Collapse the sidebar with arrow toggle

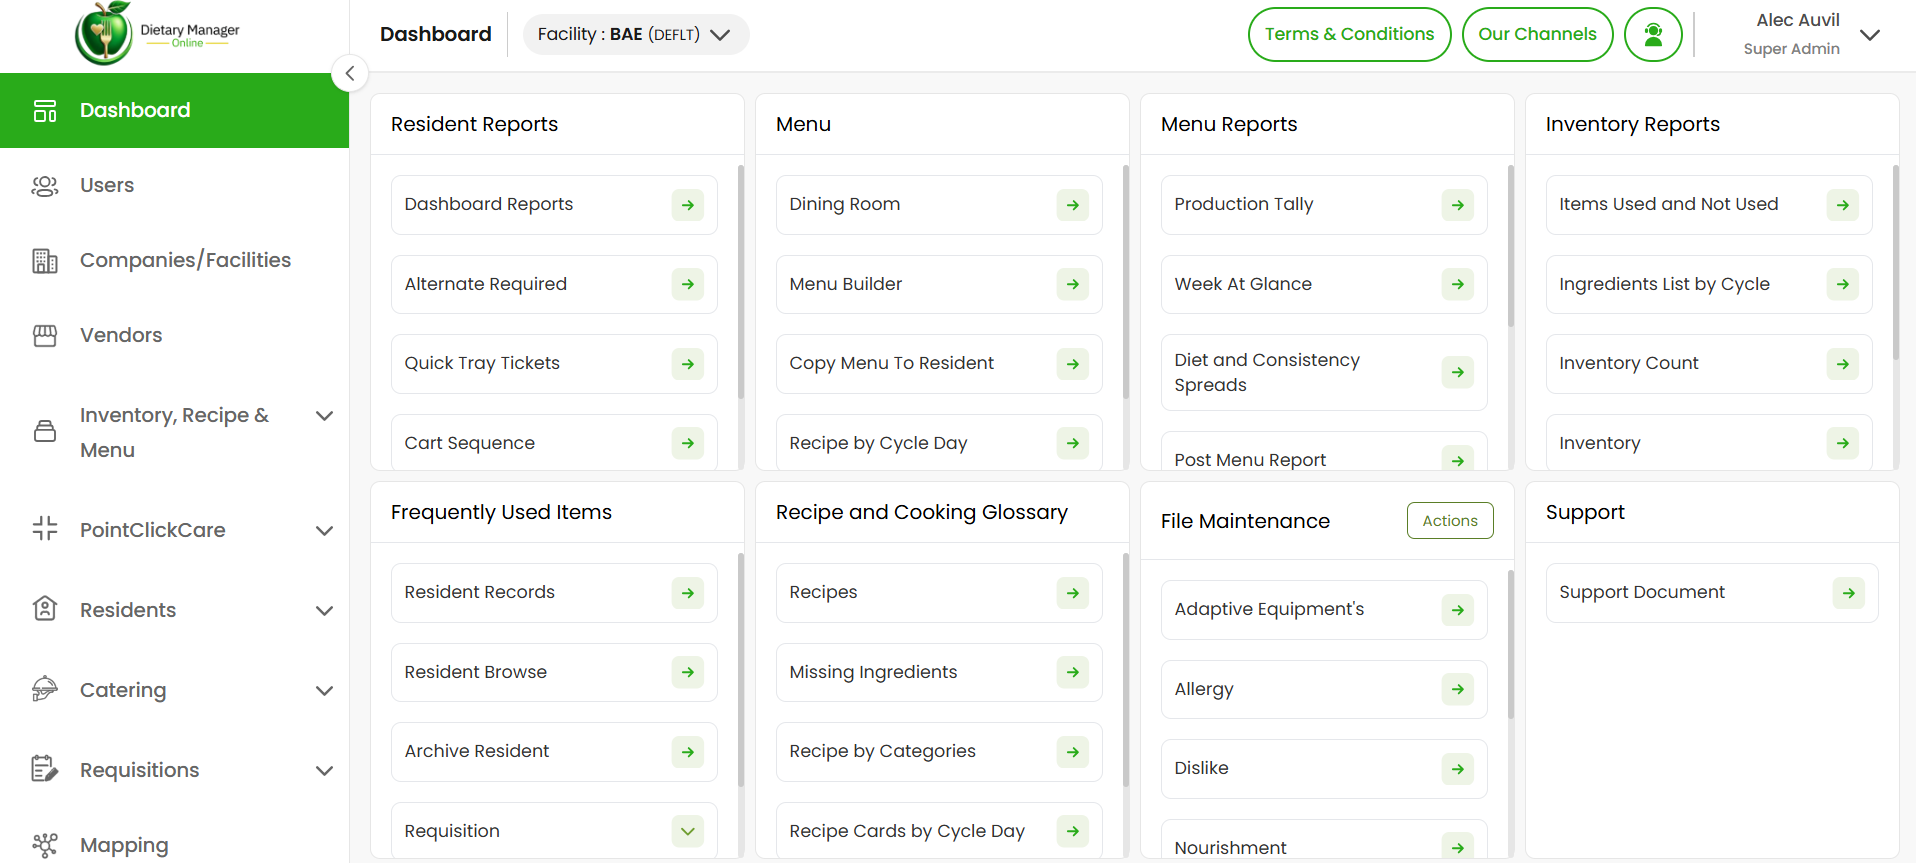tap(350, 73)
